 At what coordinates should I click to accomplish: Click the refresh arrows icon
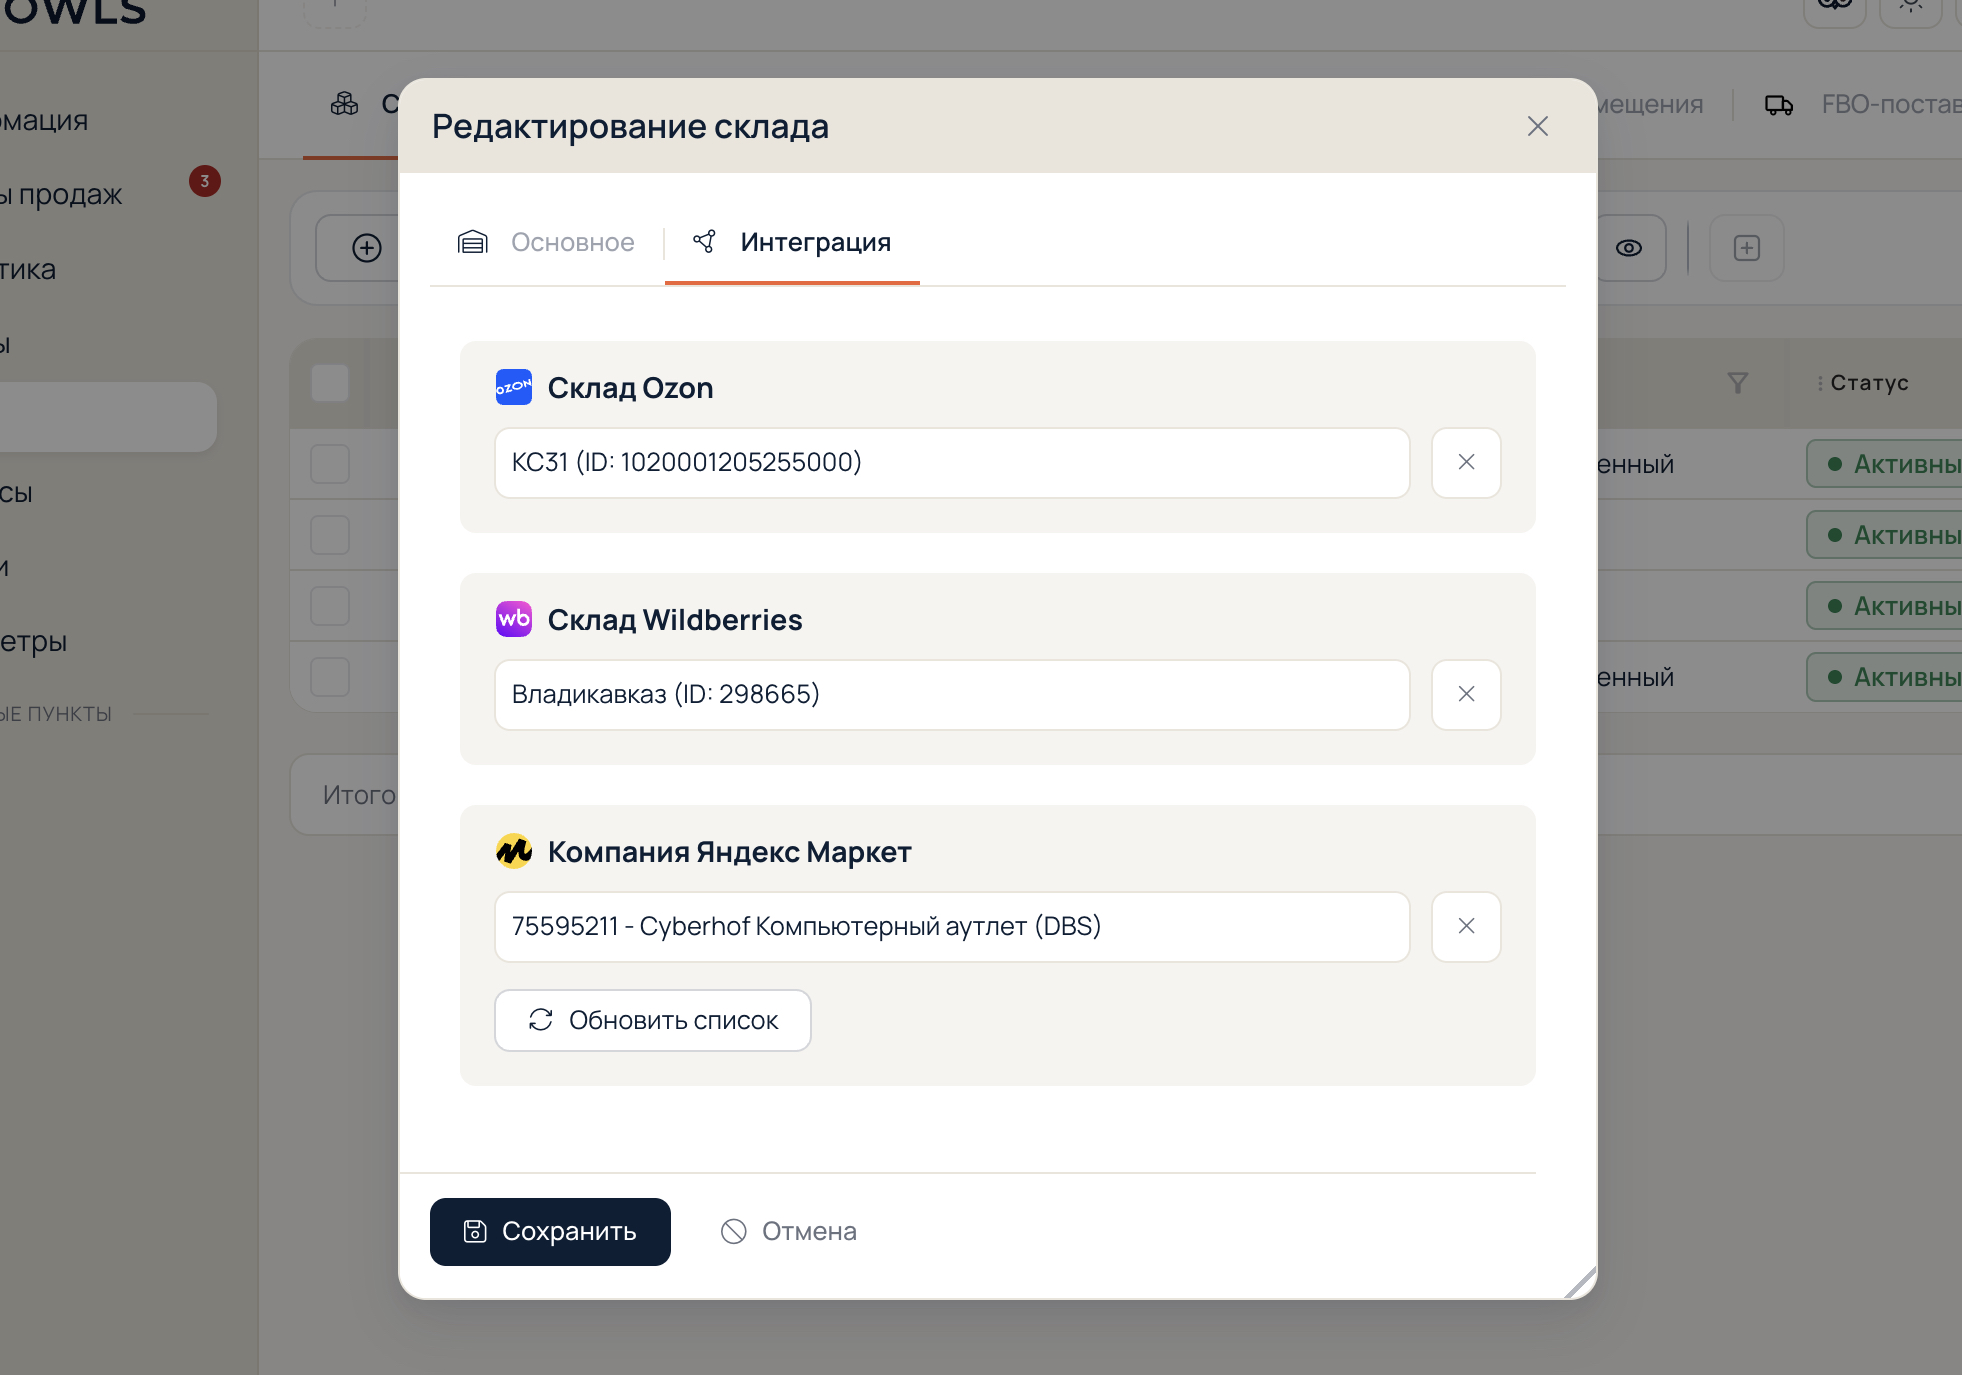(x=541, y=1020)
